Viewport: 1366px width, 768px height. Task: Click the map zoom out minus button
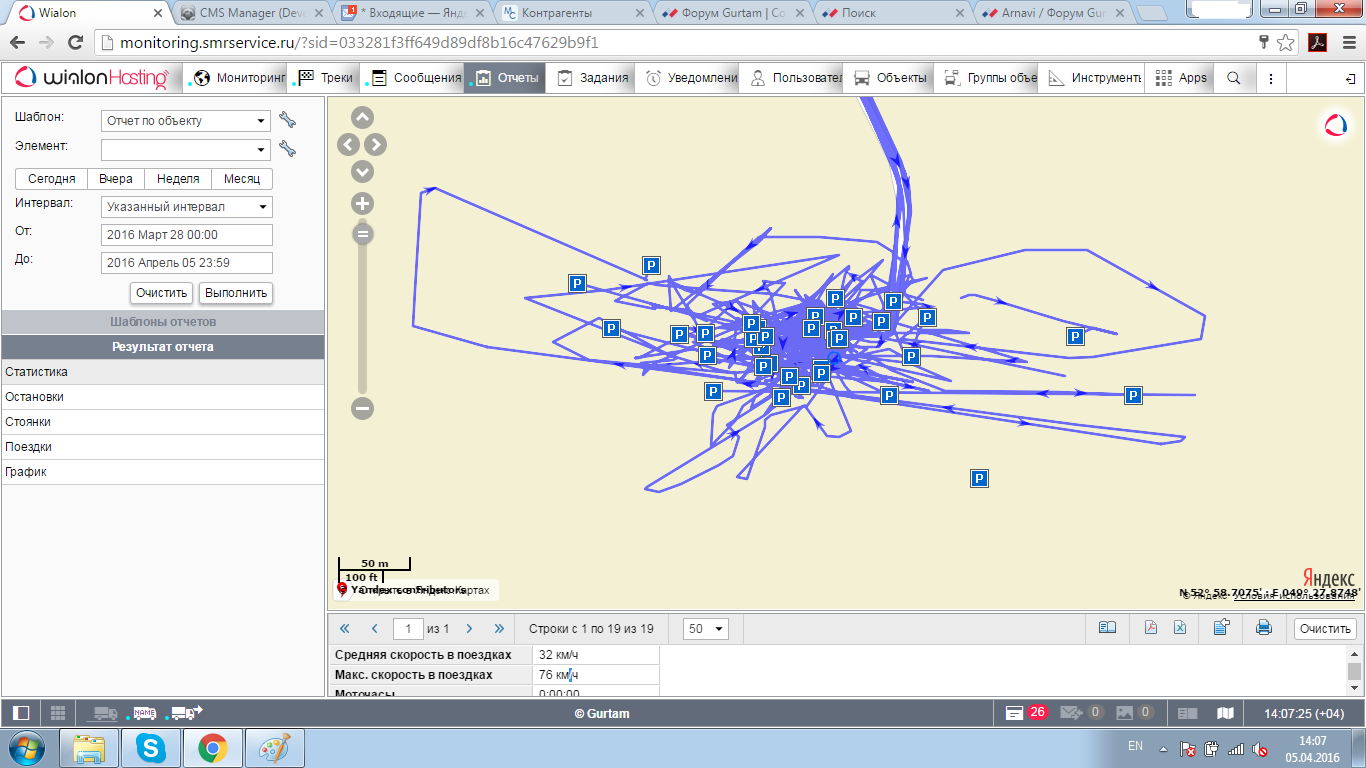[x=362, y=408]
